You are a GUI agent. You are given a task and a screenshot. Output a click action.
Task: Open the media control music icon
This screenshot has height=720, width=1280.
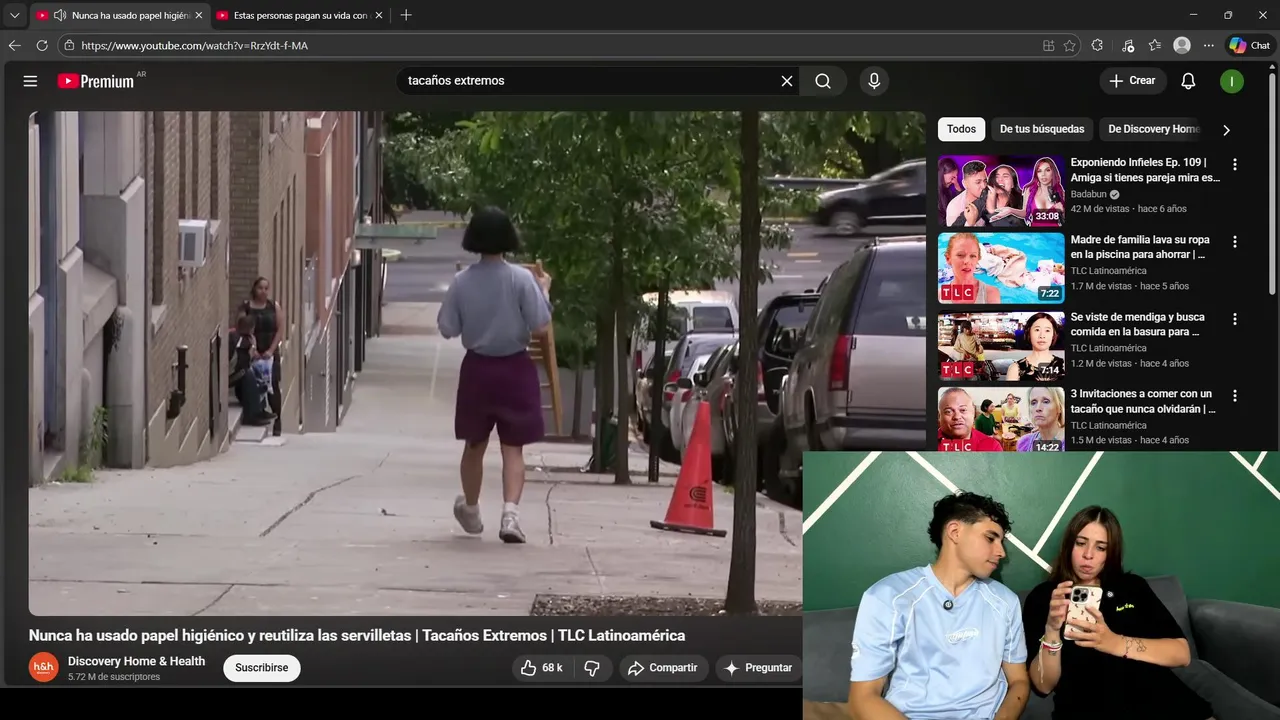pyautogui.click(x=1128, y=45)
